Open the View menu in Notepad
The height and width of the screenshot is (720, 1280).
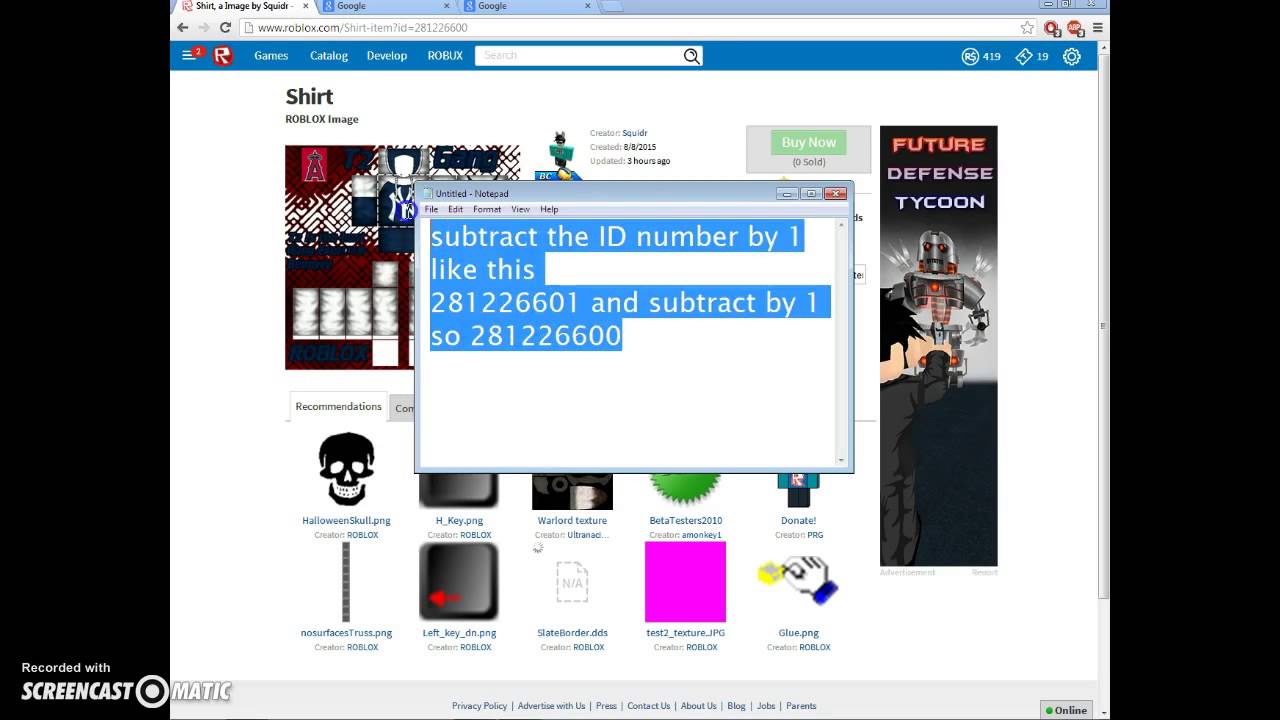520,209
